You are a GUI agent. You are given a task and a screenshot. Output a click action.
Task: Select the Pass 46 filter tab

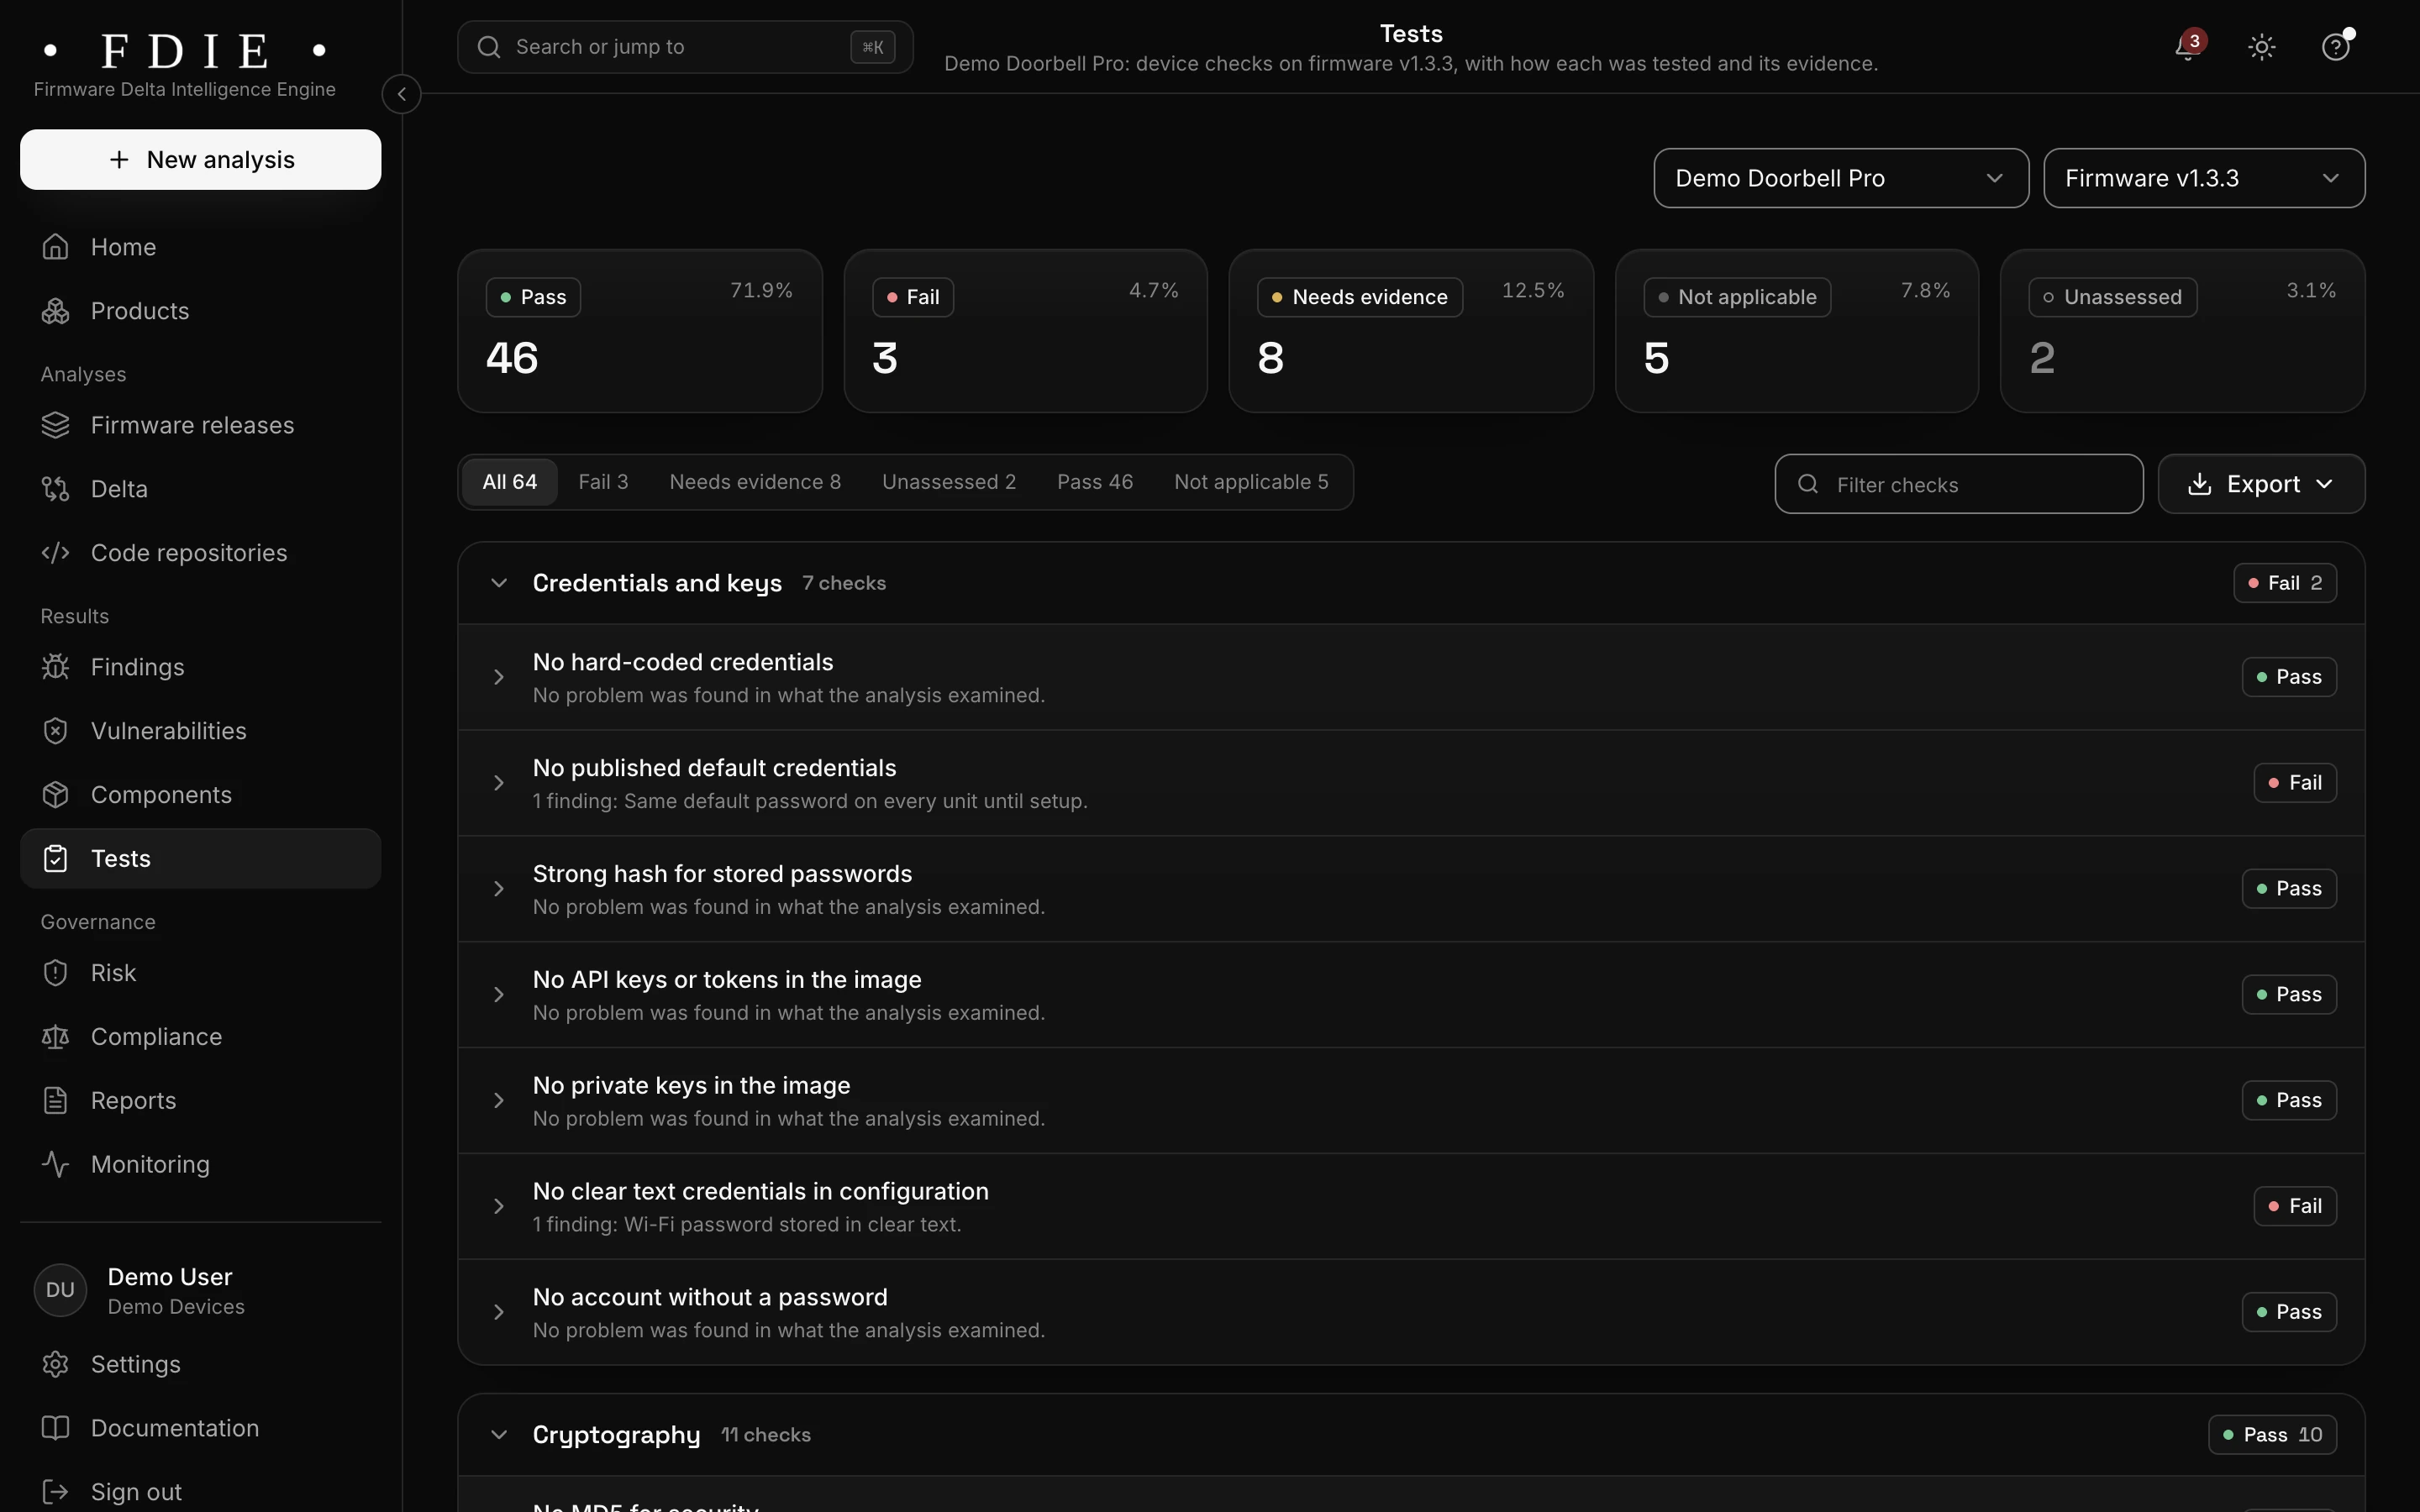point(1095,482)
